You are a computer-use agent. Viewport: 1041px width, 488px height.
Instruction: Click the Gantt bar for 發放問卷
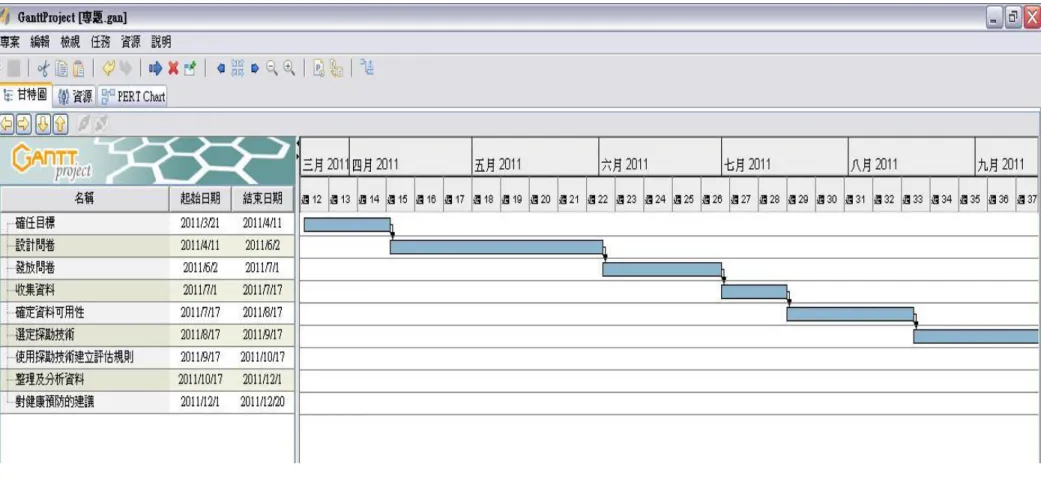click(x=662, y=269)
